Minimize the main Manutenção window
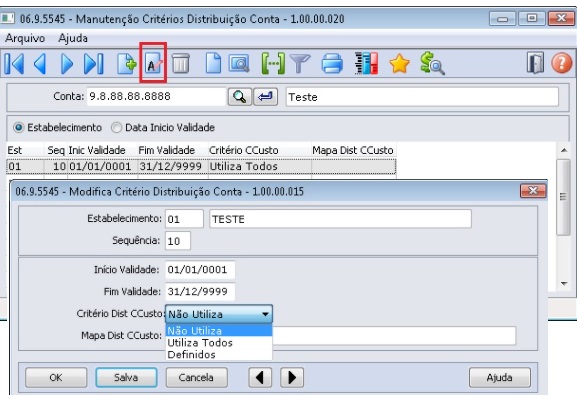The width and height of the screenshot is (577, 396). (502, 18)
